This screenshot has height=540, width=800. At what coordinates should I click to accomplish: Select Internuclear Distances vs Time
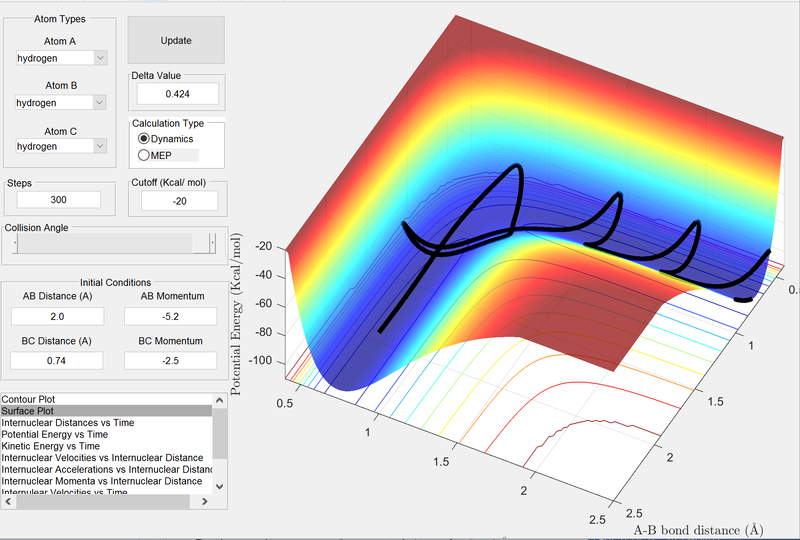106,423
